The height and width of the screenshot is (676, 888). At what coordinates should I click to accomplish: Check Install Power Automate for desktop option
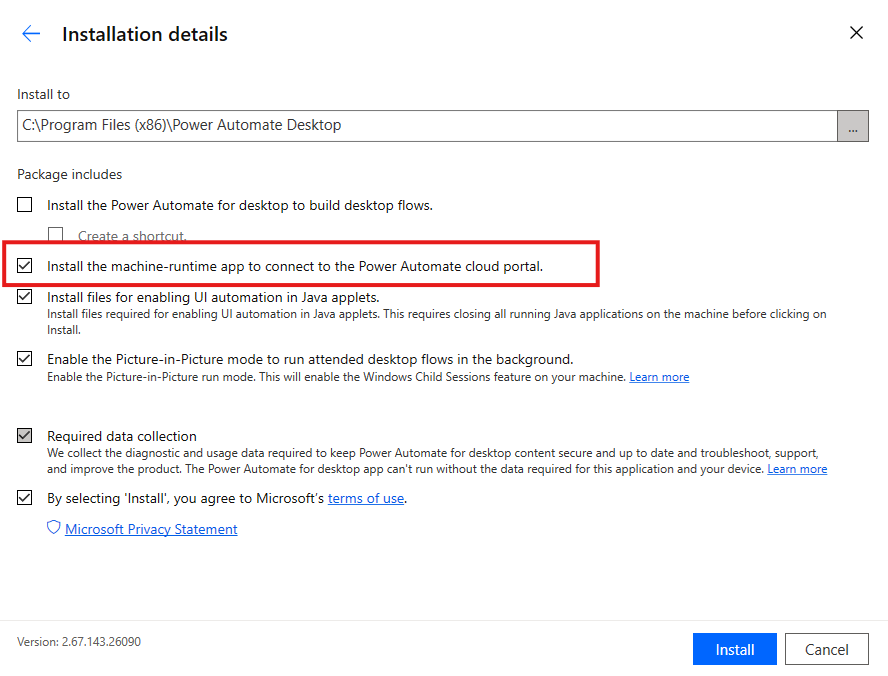tap(24, 204)
